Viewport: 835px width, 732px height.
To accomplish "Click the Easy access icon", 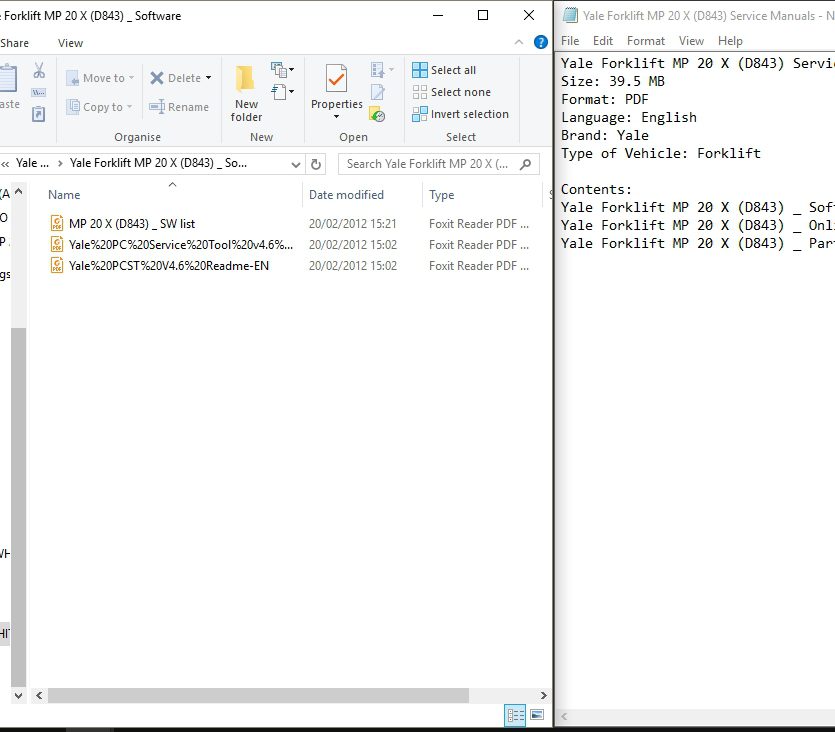I will [279, 92].
